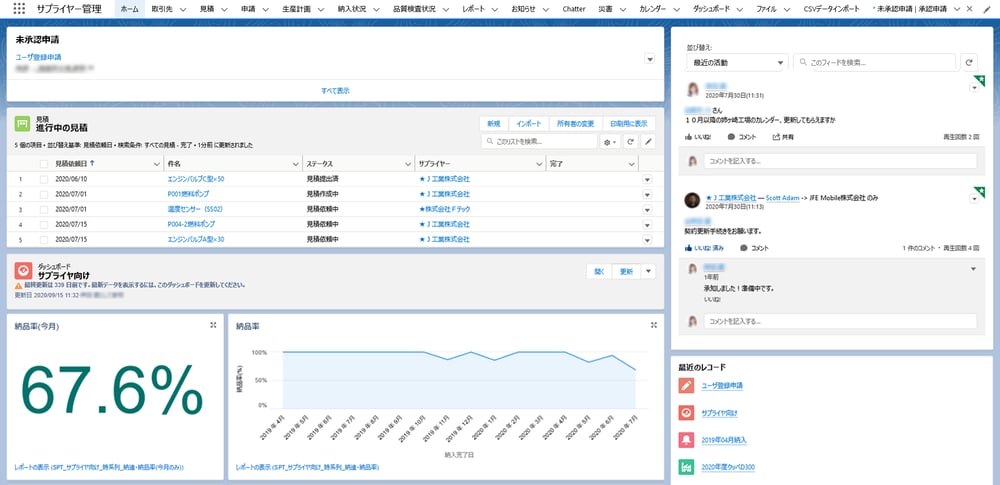
Task: Refresh the 進行中の見積 list view
Action: 630,142
